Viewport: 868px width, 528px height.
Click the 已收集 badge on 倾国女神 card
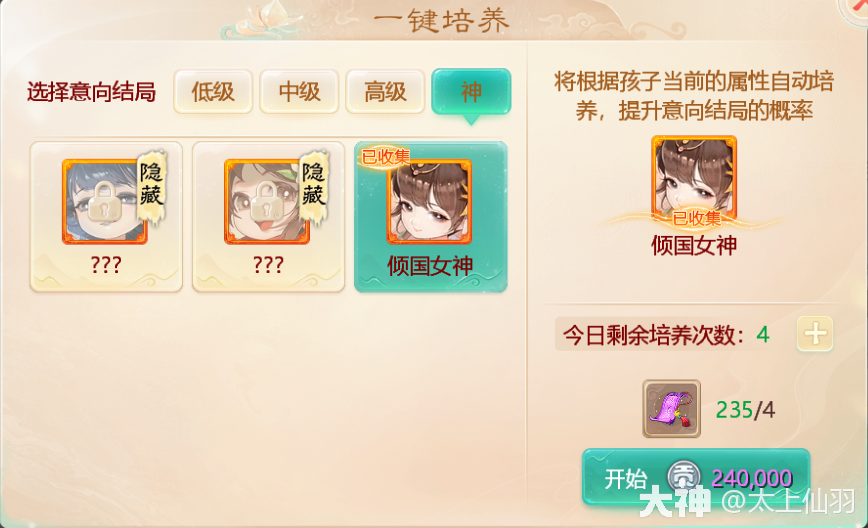coord(386,157)
